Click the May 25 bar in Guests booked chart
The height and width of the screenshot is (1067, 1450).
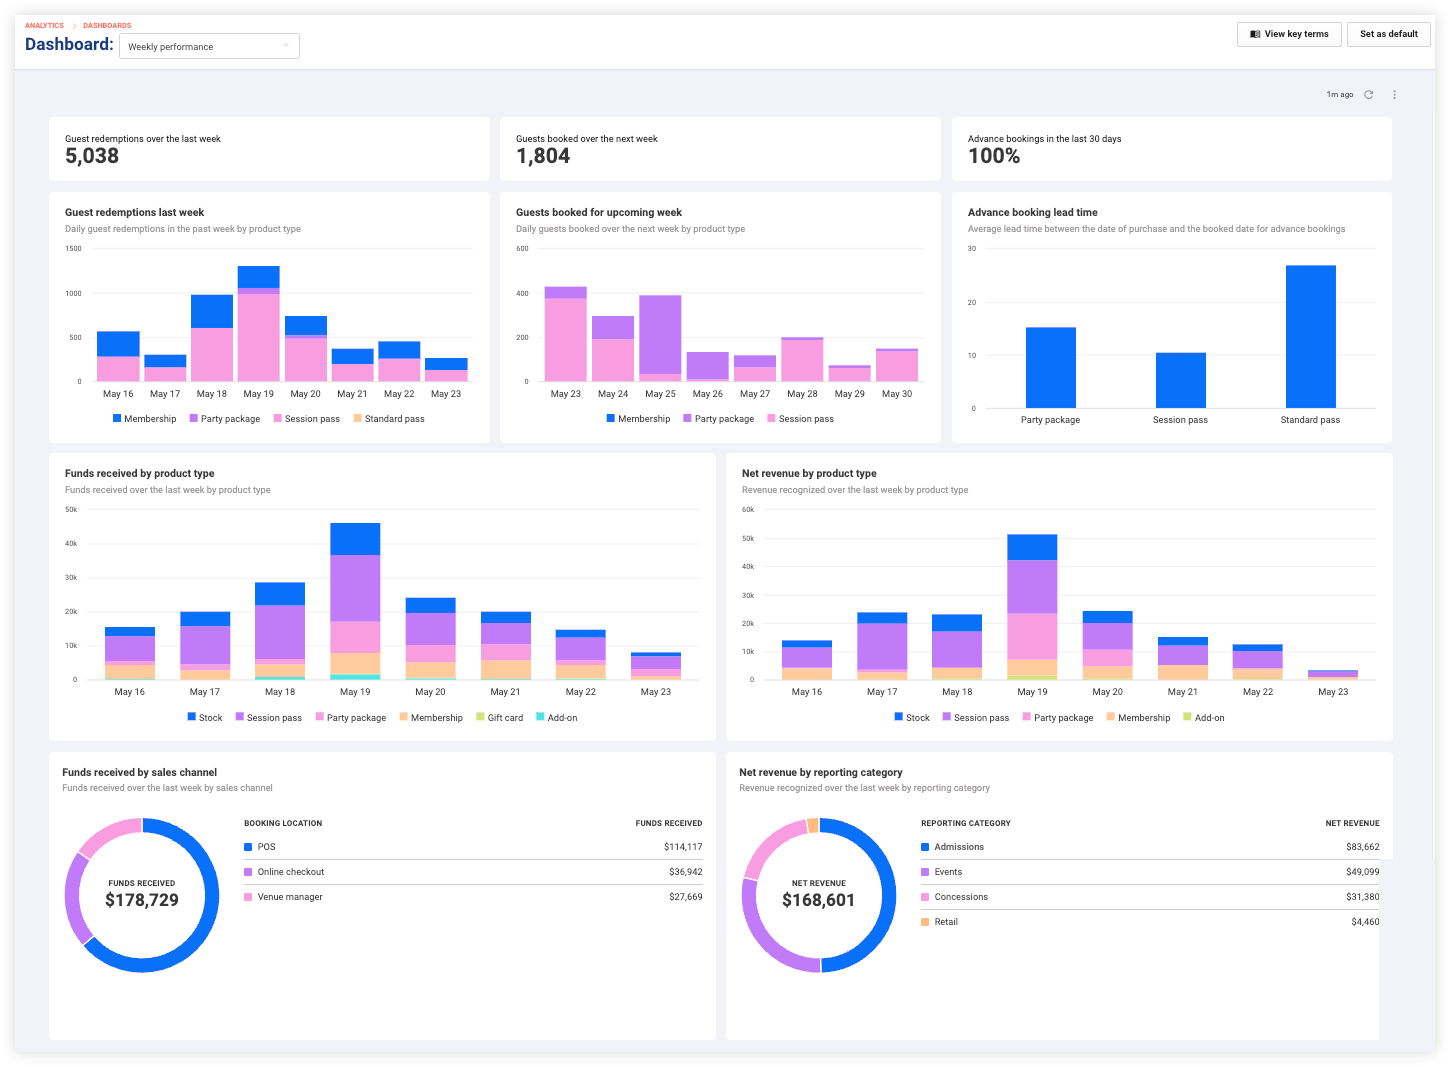click(x=660, y=338)
